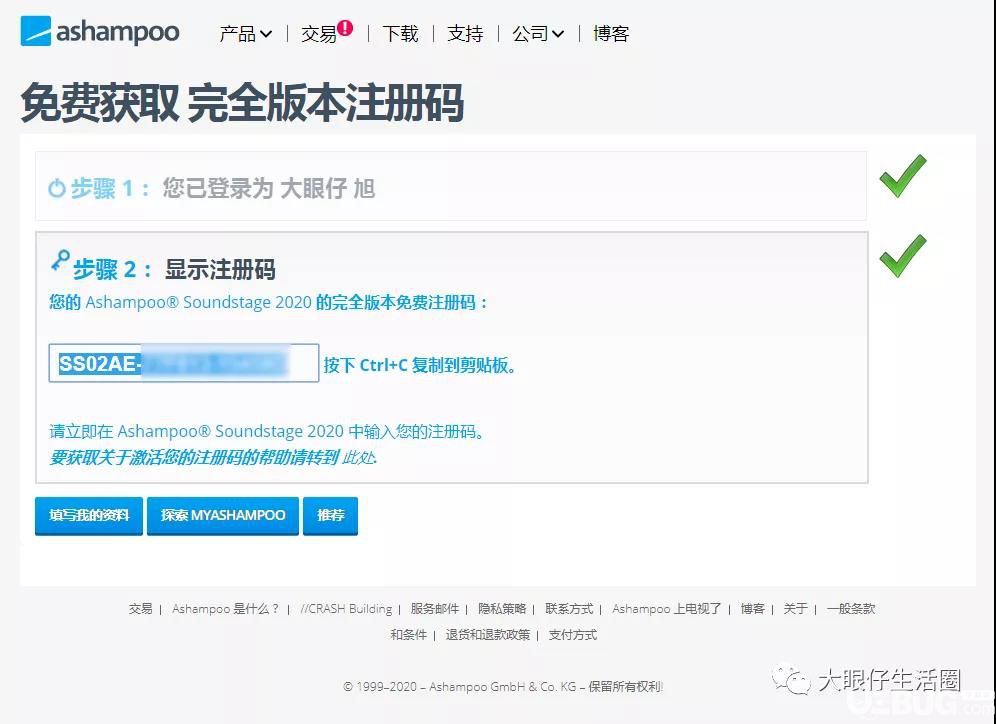
Task: Click the 步骤 2：显示注册码 heading
Action: coord(174,269)
